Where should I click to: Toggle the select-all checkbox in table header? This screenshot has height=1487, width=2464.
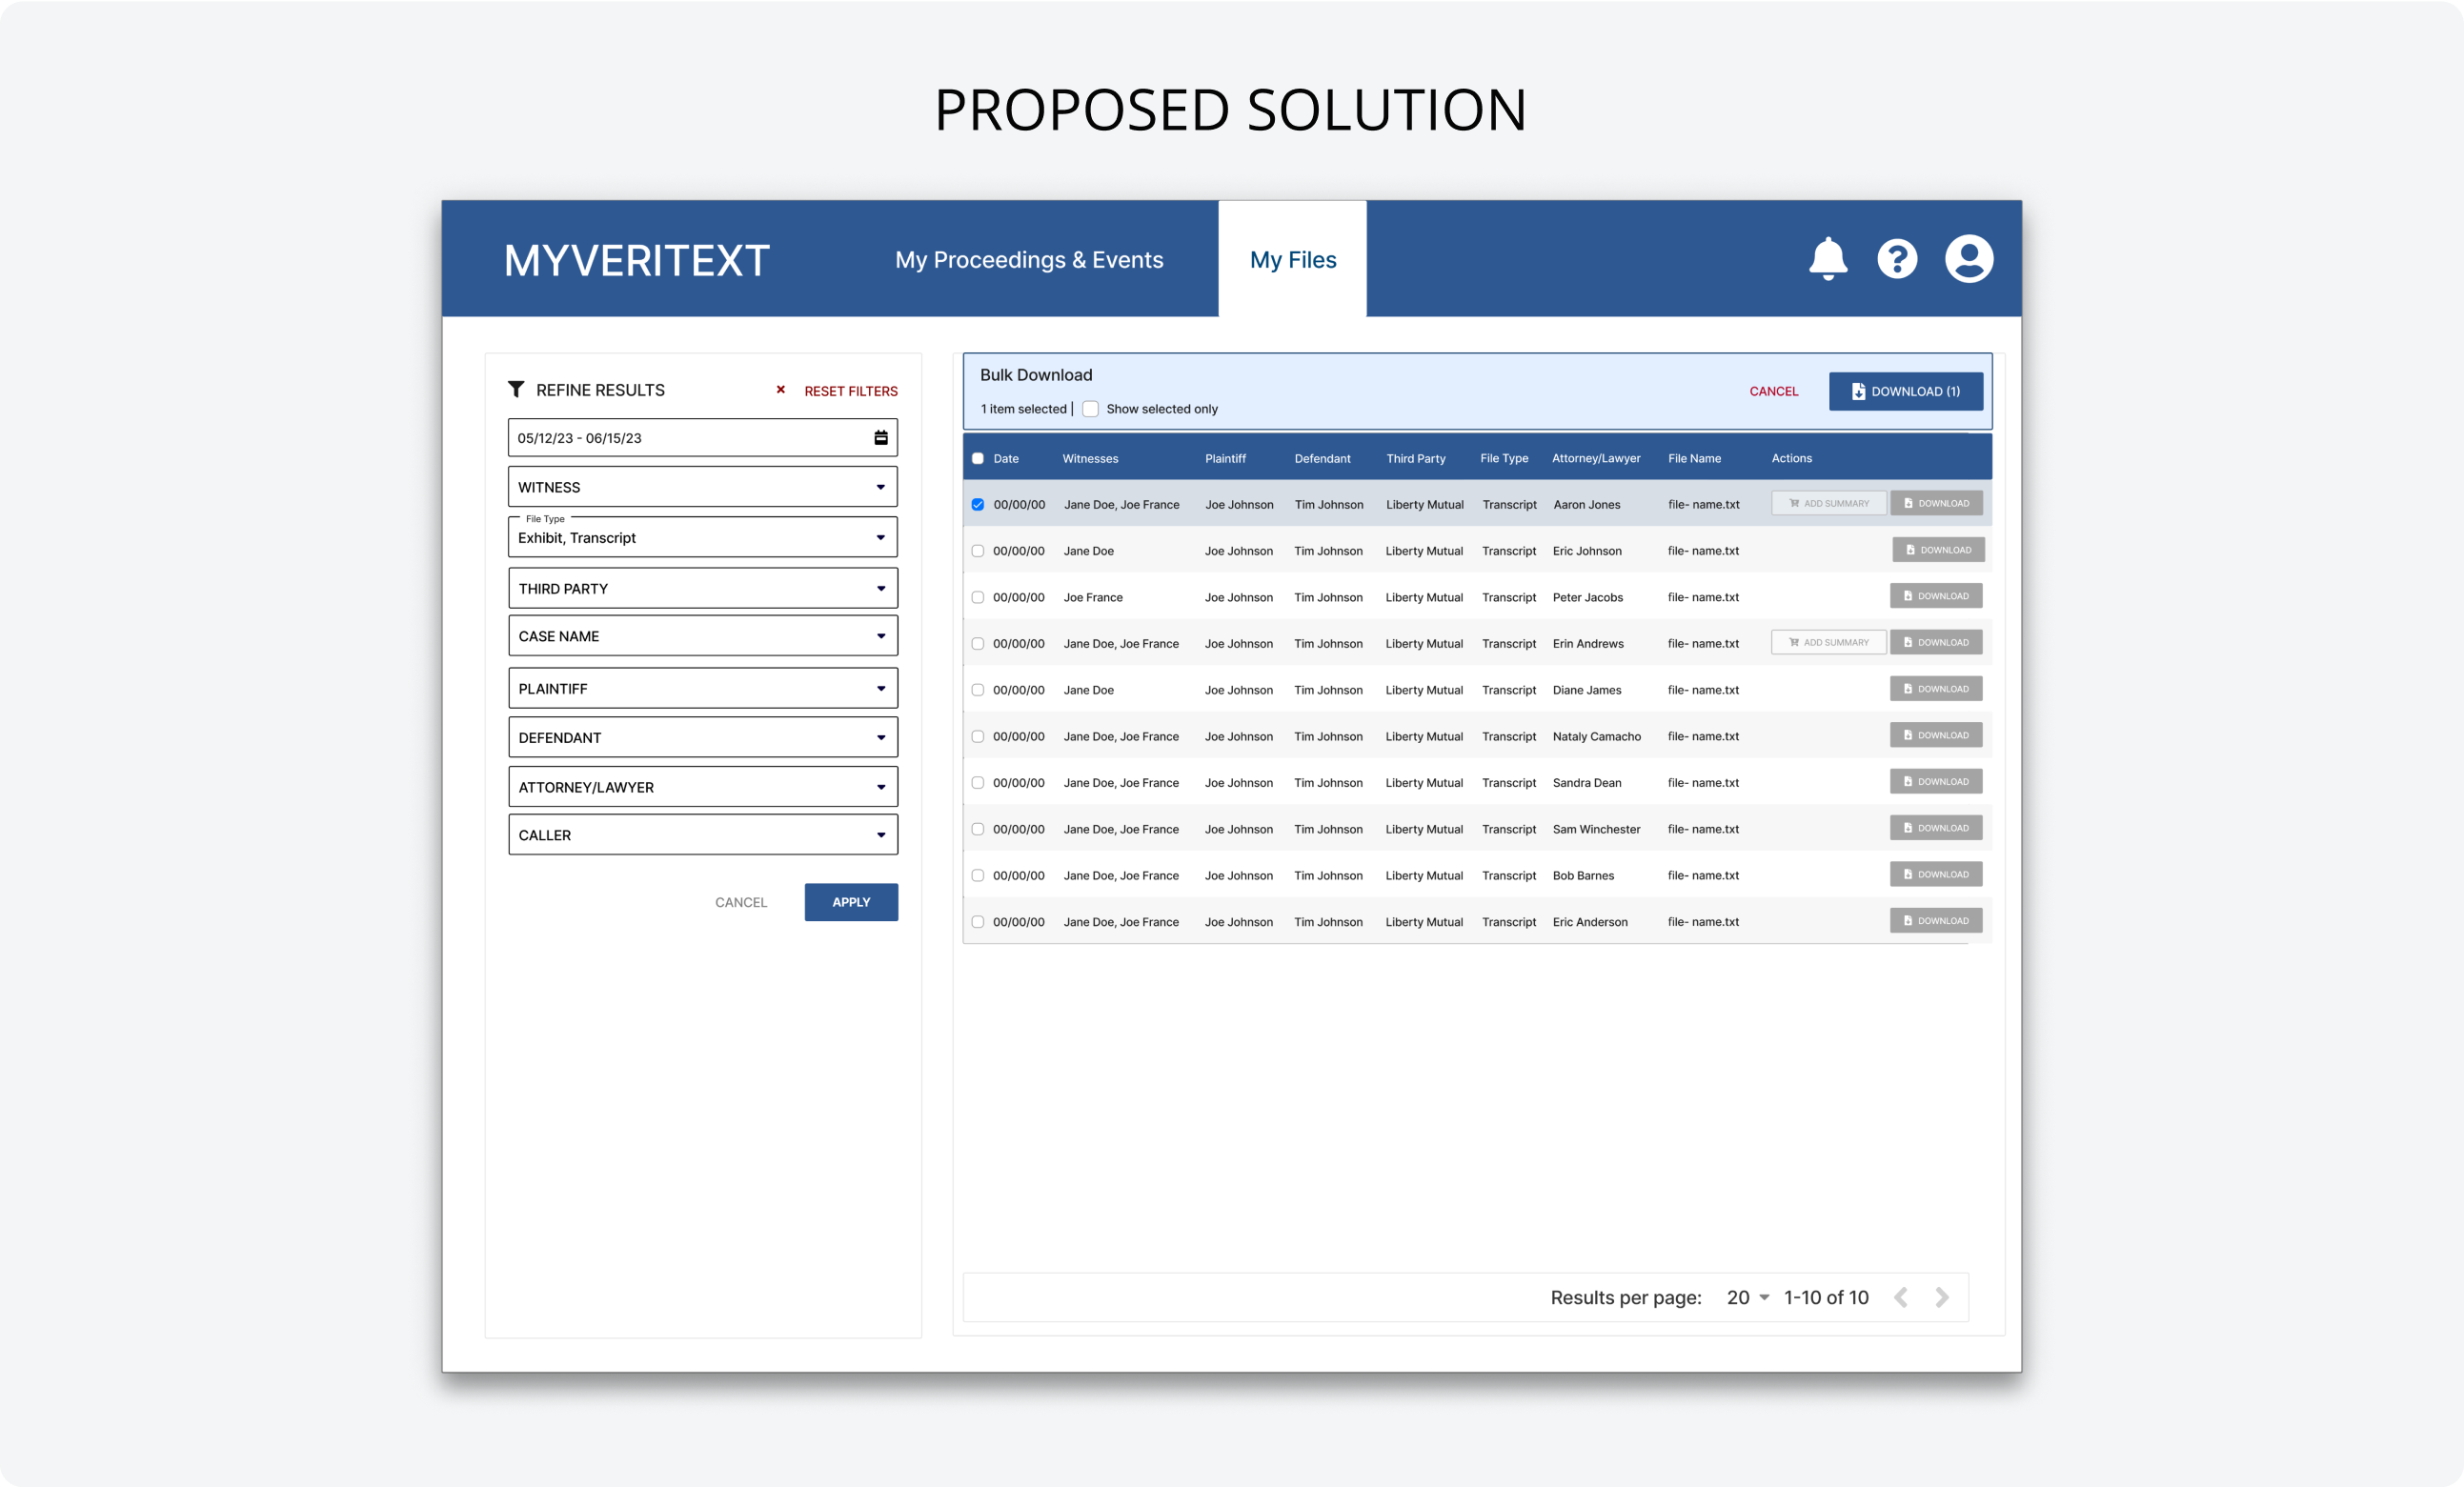point(978,459)
